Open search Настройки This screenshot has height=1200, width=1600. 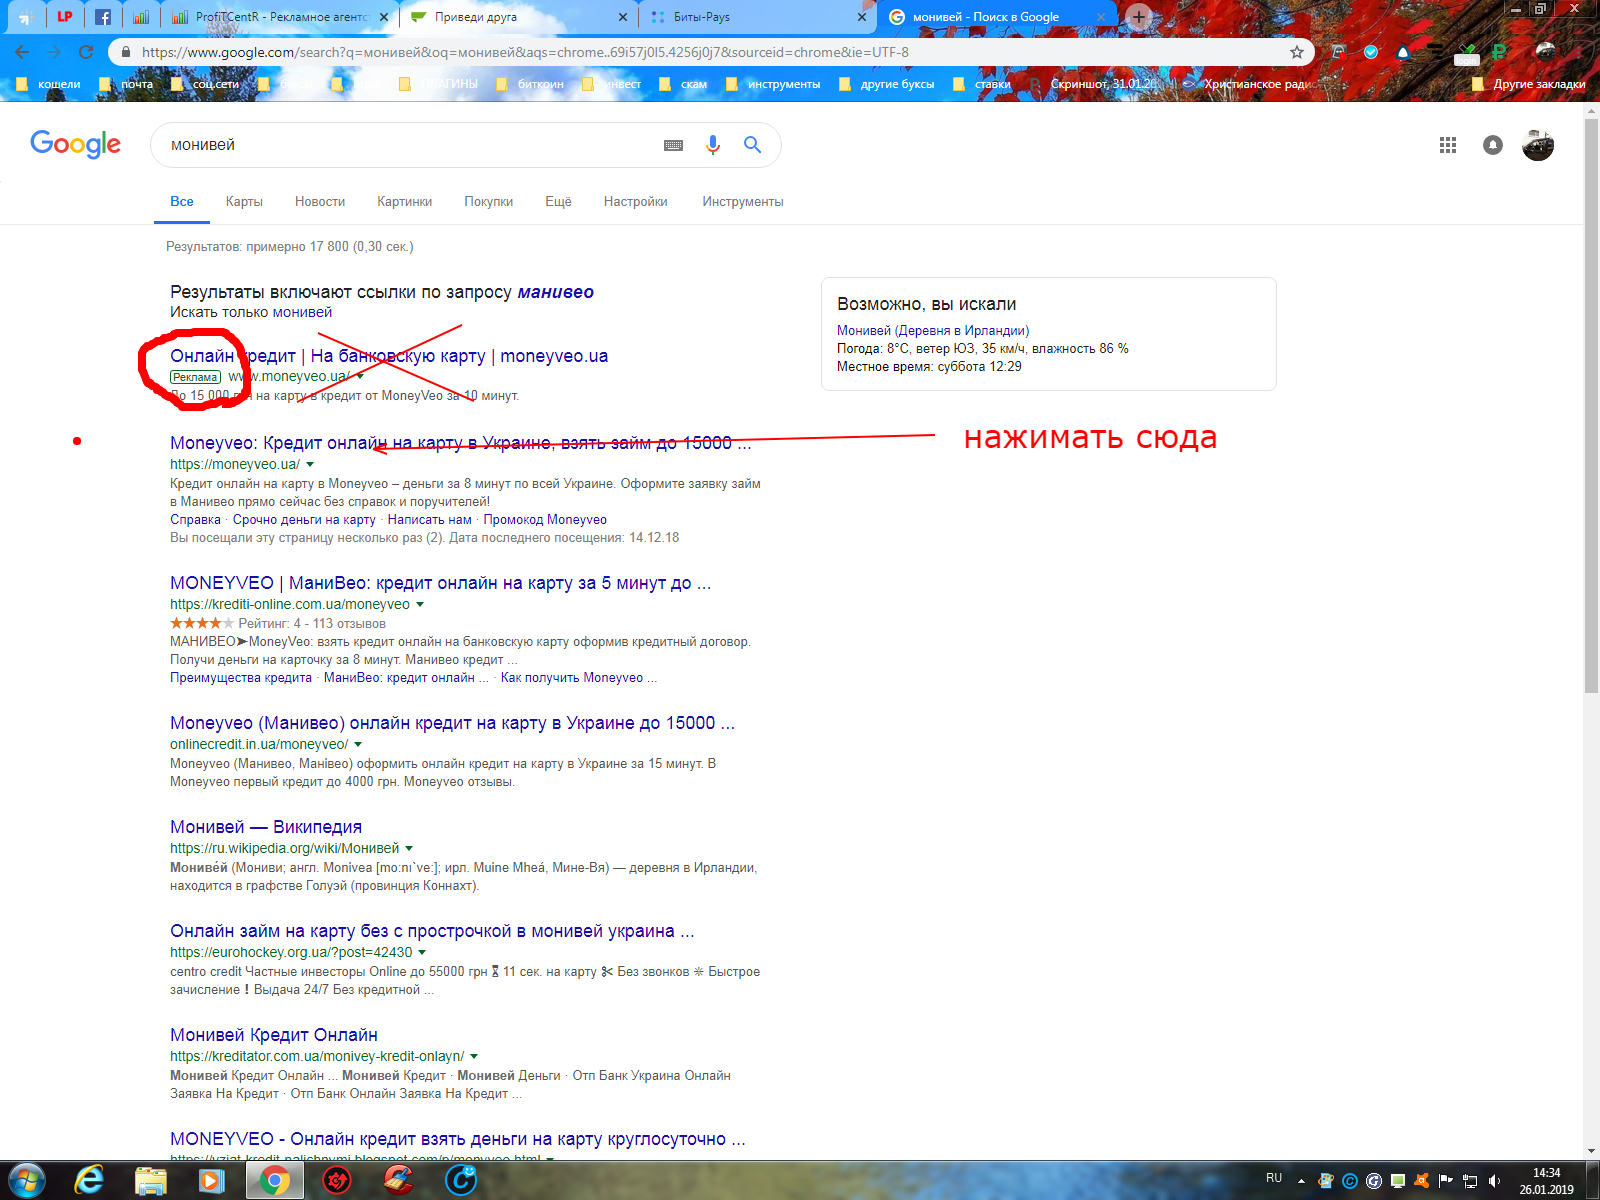(x=635, y=201)
